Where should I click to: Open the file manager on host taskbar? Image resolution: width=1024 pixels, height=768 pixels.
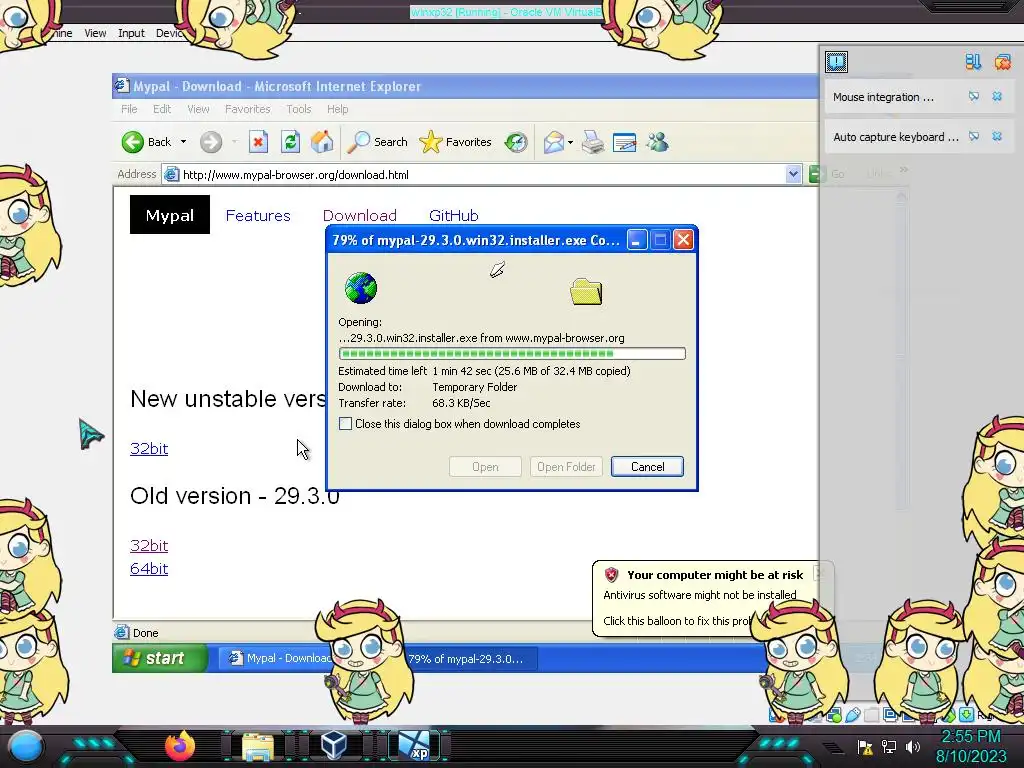click(x=258, y=747)
